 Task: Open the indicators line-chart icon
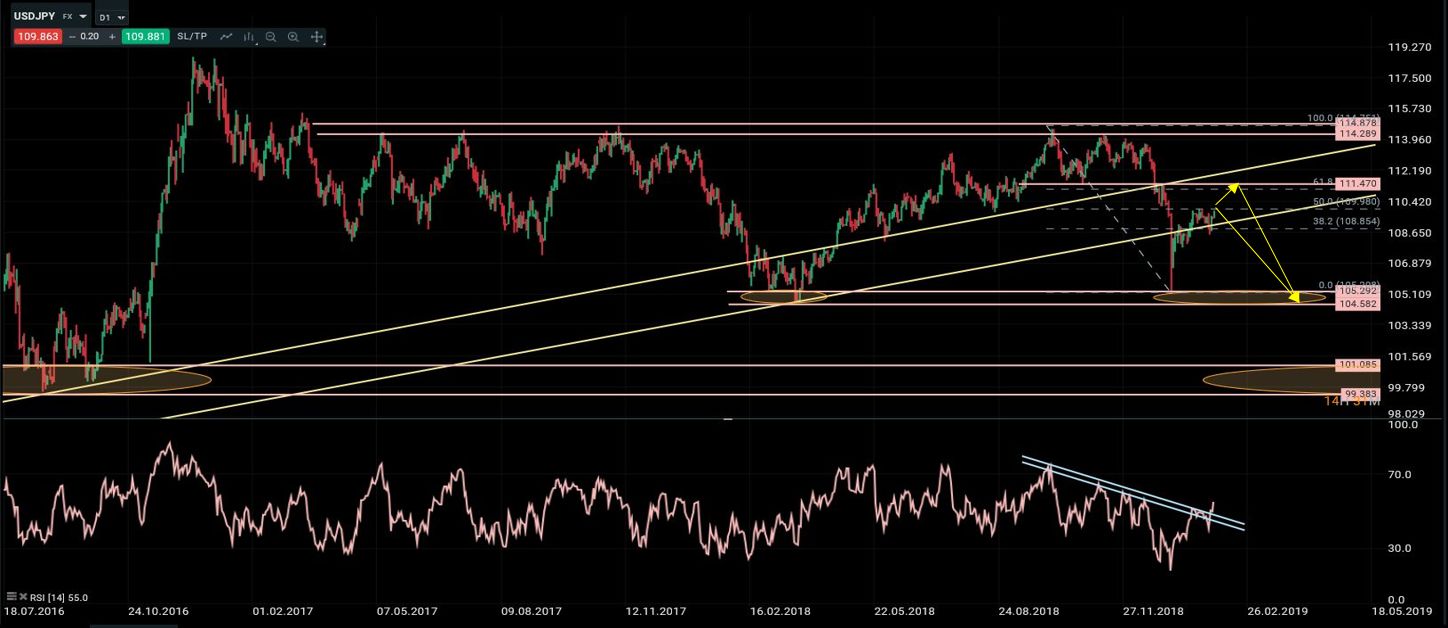click(x=226, y=37)
